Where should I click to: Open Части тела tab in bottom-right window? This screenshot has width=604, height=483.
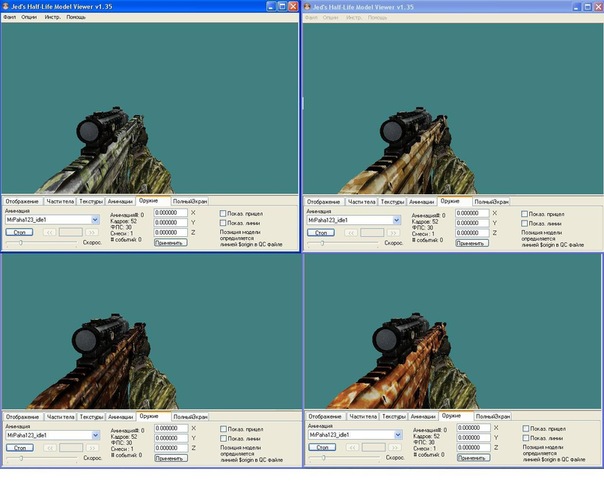coord(363,416)
